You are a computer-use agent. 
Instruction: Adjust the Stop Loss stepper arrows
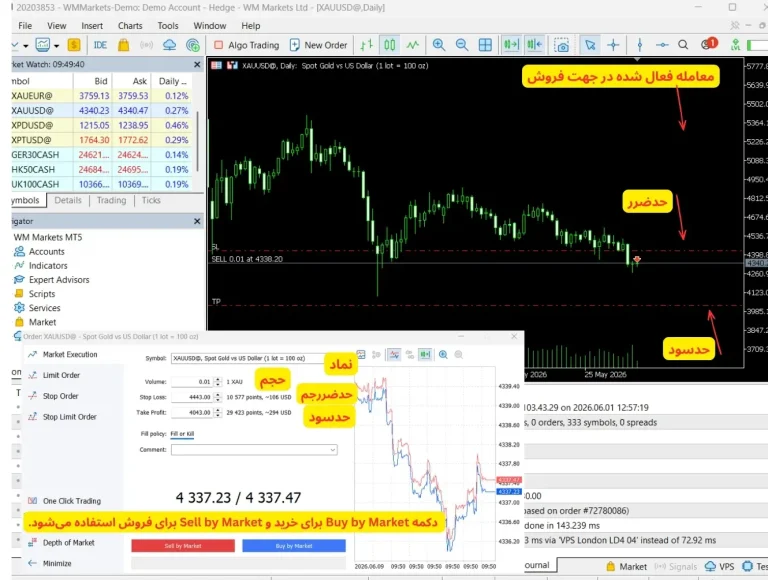(218, 397)
